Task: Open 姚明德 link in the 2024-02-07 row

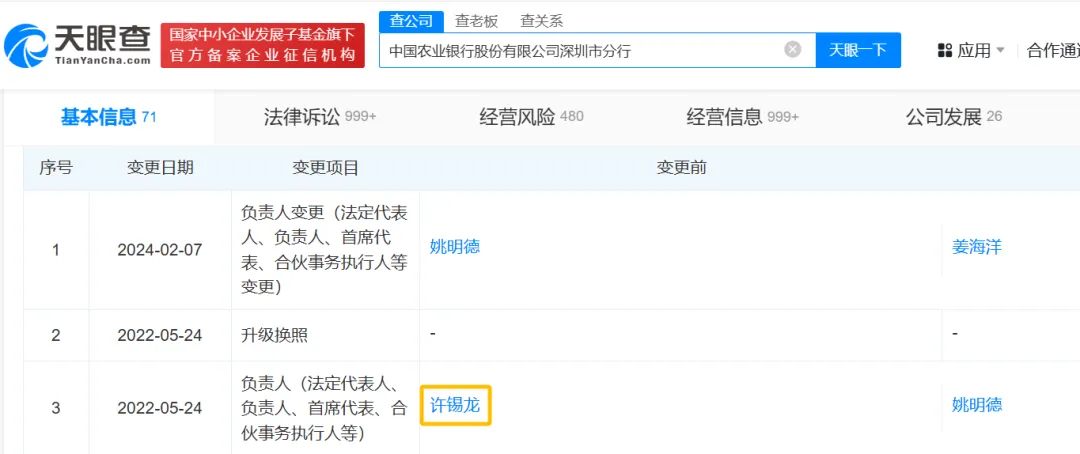Action: pos(455,247)
